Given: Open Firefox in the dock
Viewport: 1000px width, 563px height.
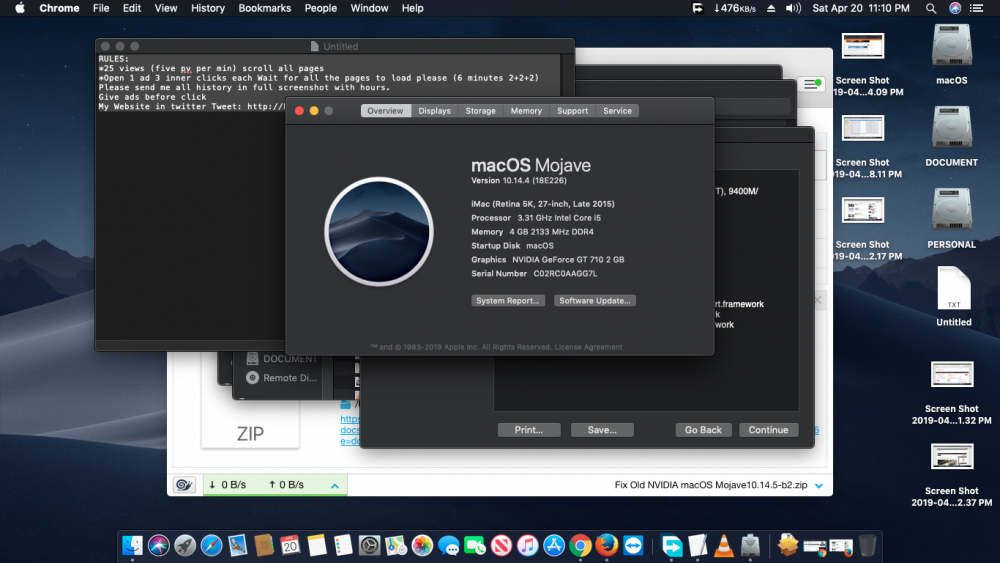Looking at the screenshot, I should [607, 546].
